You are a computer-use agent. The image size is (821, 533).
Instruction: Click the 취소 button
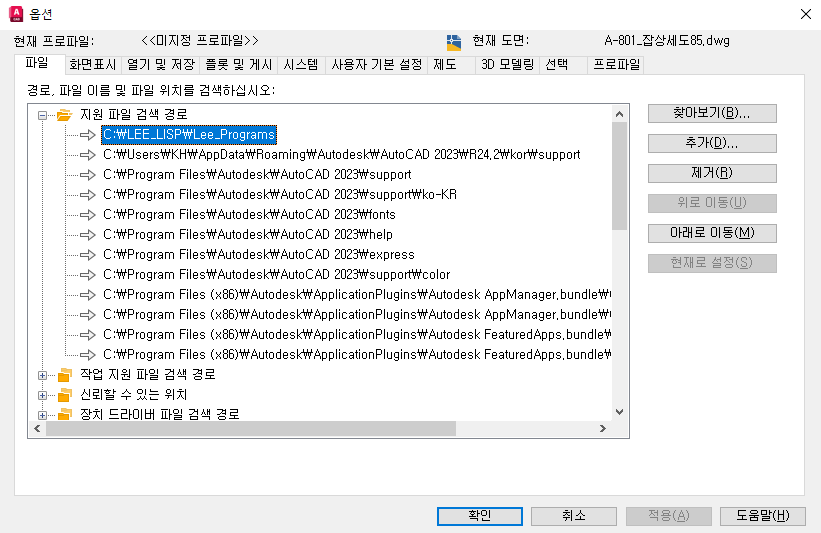pyautogui.click(x=574, y=516)
